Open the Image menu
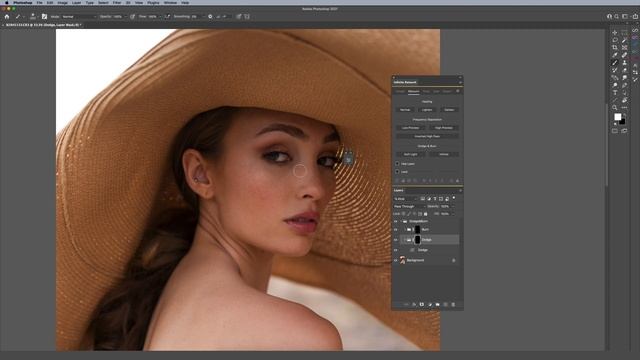Image resolution: width=640 pixels, height=360 pixels. (62, 2)
